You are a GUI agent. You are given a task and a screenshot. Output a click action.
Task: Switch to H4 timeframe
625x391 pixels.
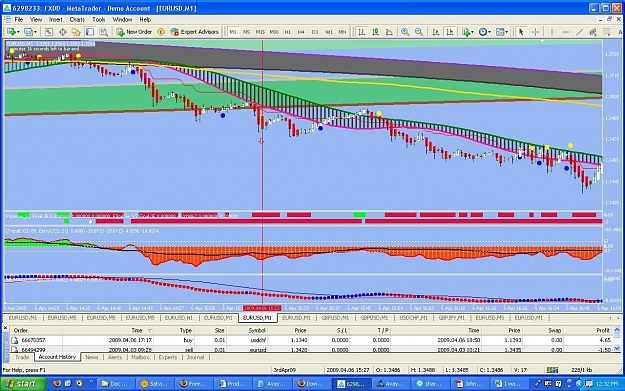tap(301, 32)
